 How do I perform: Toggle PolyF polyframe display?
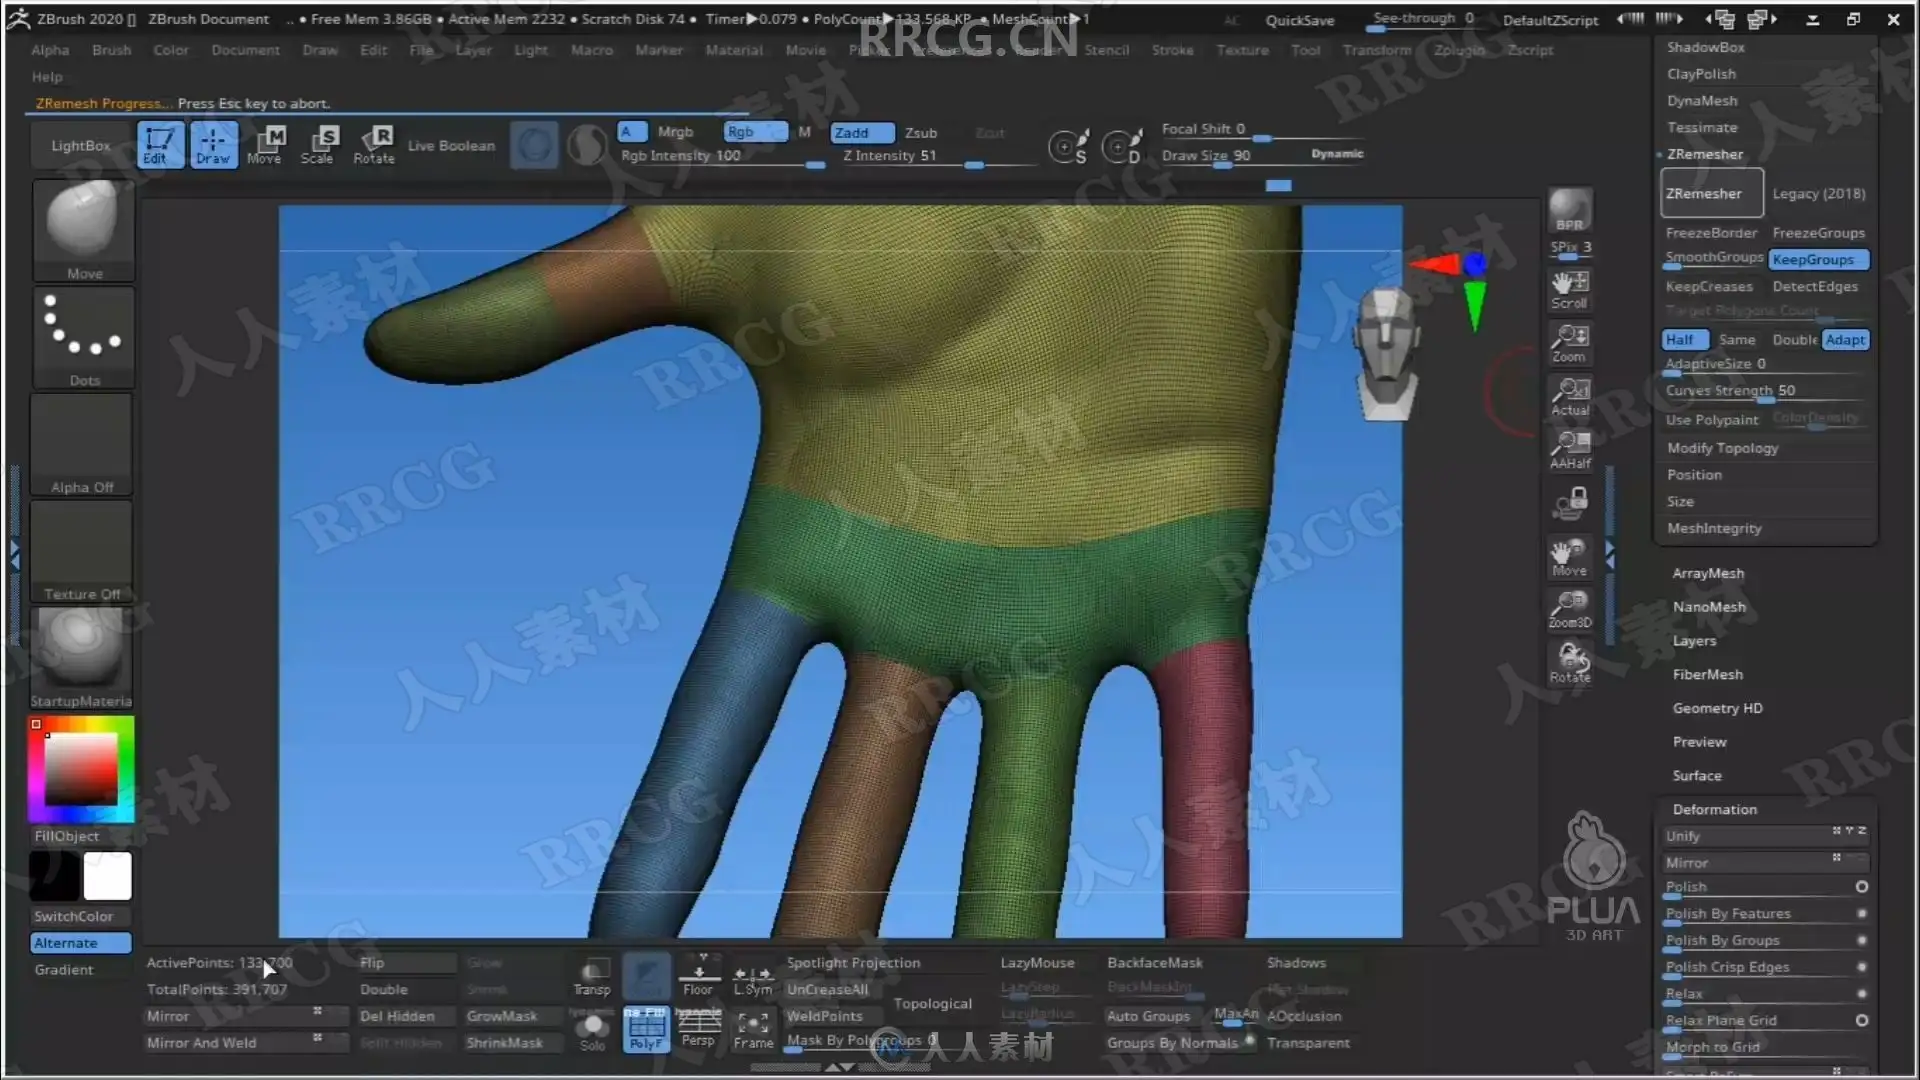coord(646,1029)
